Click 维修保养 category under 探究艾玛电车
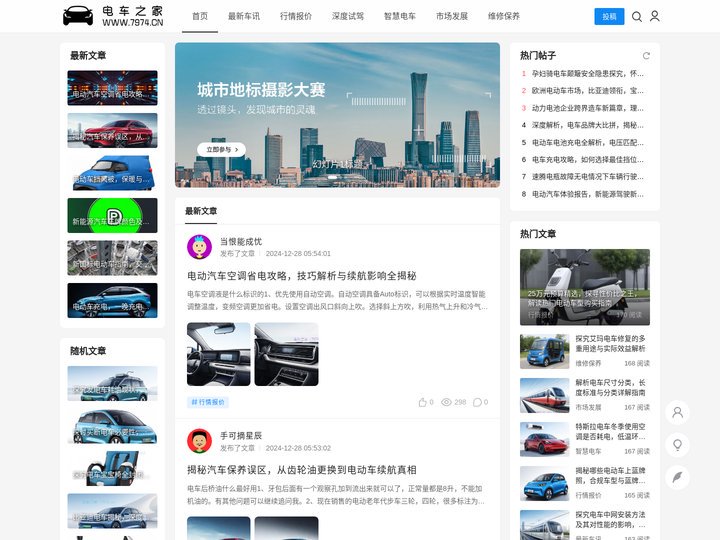 [588, 363]
